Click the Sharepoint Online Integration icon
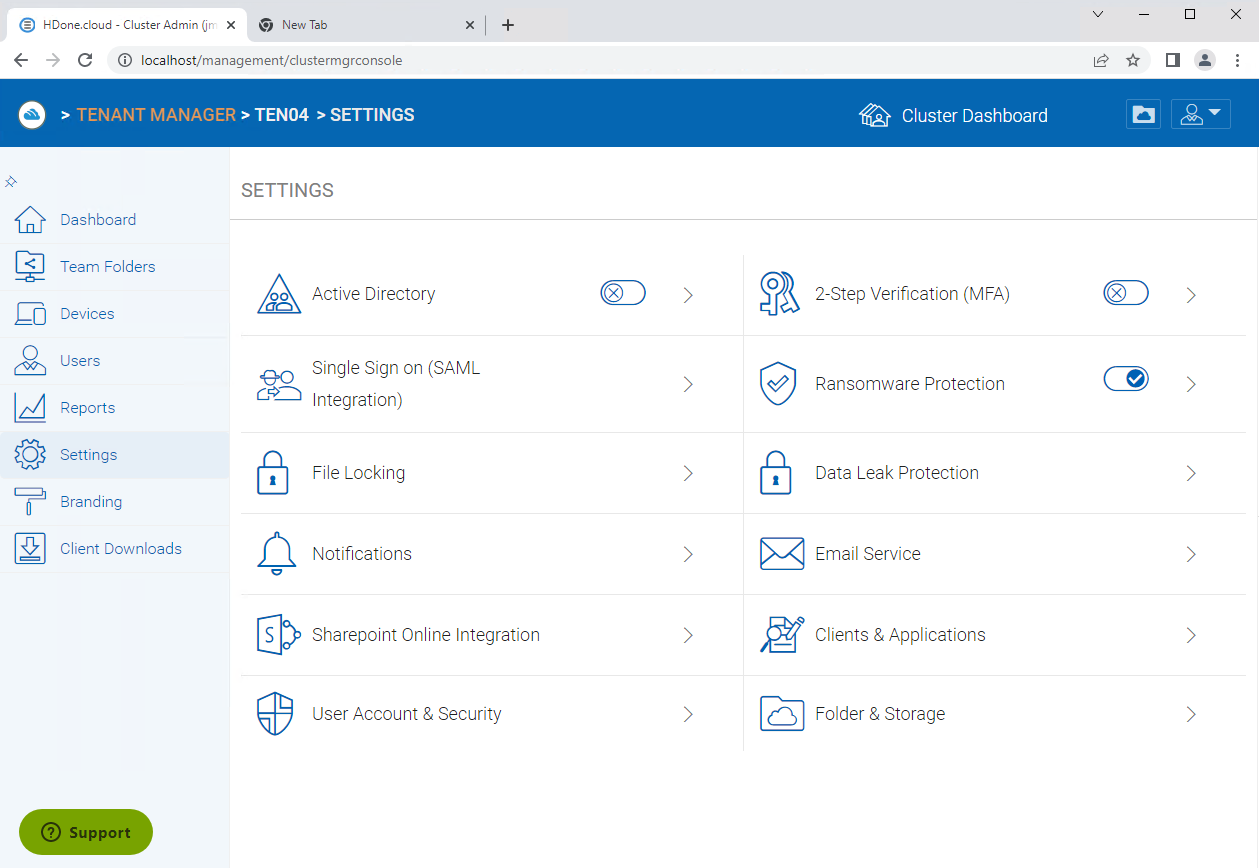 coord(279,635)
